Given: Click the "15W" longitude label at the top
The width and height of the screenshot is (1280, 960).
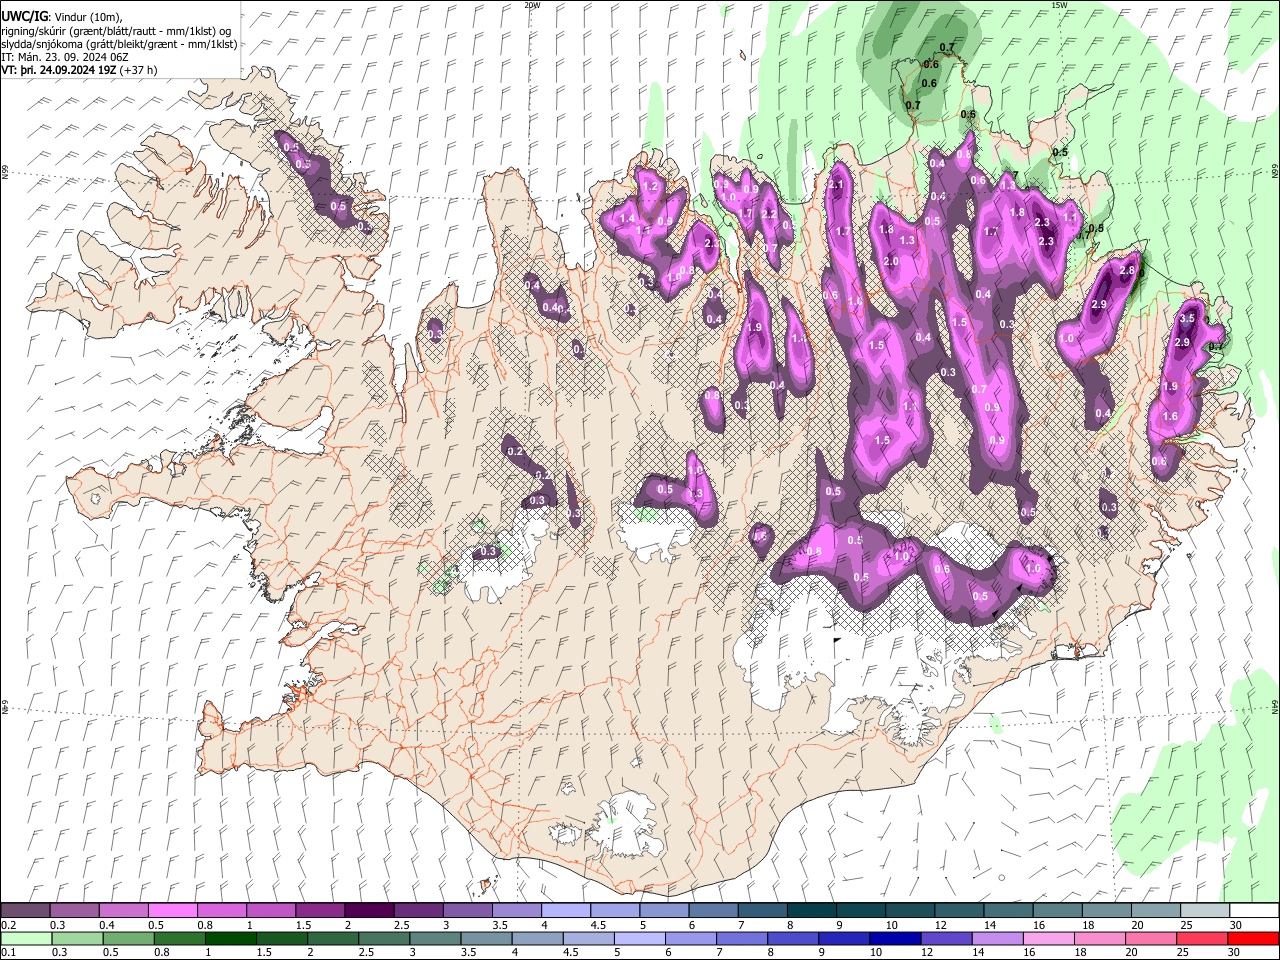Looking at the screenshot, I should [x=1058, y=5].
